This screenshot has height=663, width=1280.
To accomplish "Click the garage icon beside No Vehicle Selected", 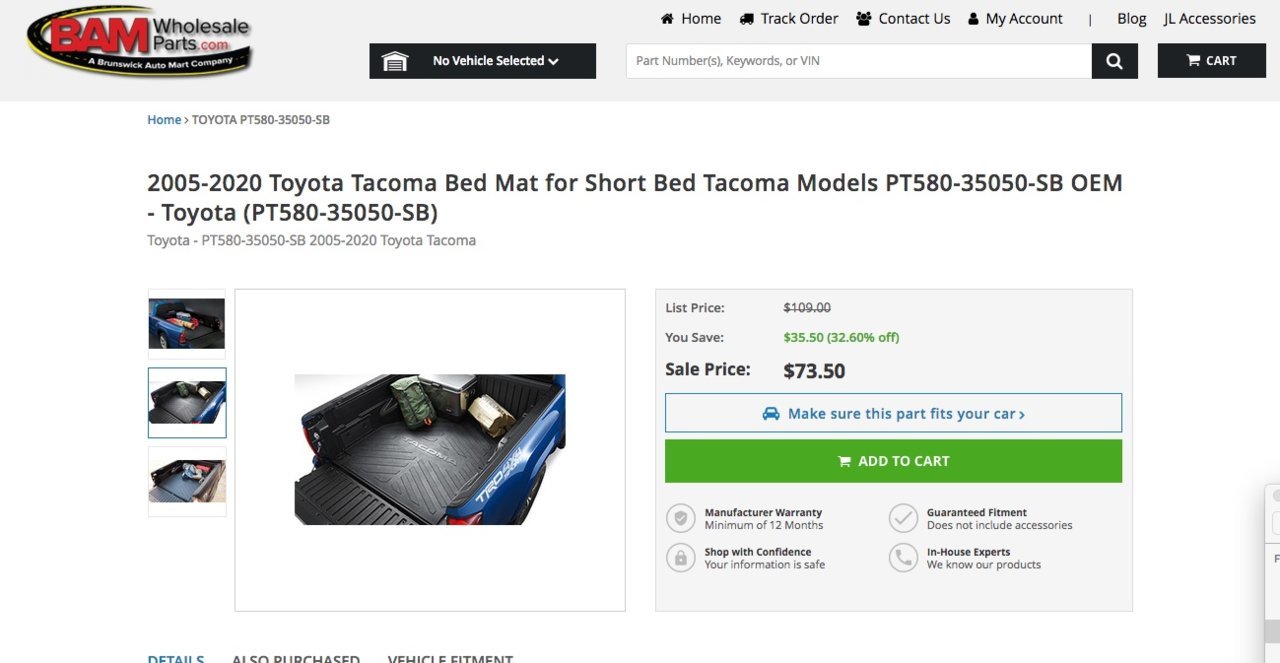I will tap(395, 61).
